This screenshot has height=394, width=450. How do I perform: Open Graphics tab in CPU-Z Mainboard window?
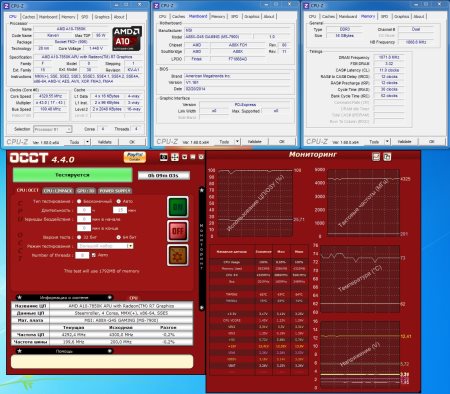[x=252, y=16]
